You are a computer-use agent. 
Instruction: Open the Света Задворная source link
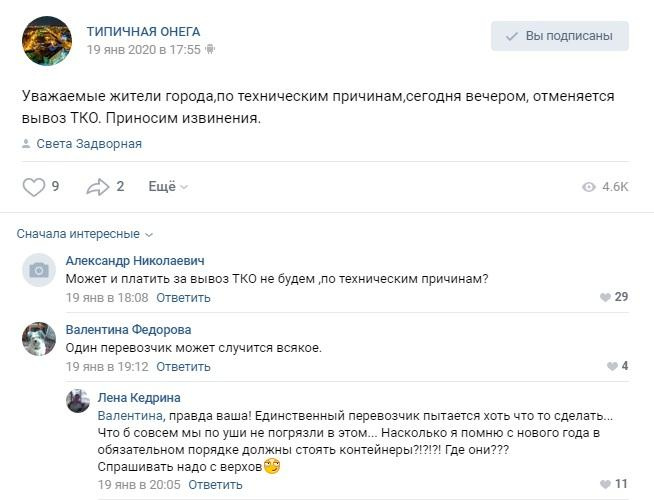[x=89, y=144]
